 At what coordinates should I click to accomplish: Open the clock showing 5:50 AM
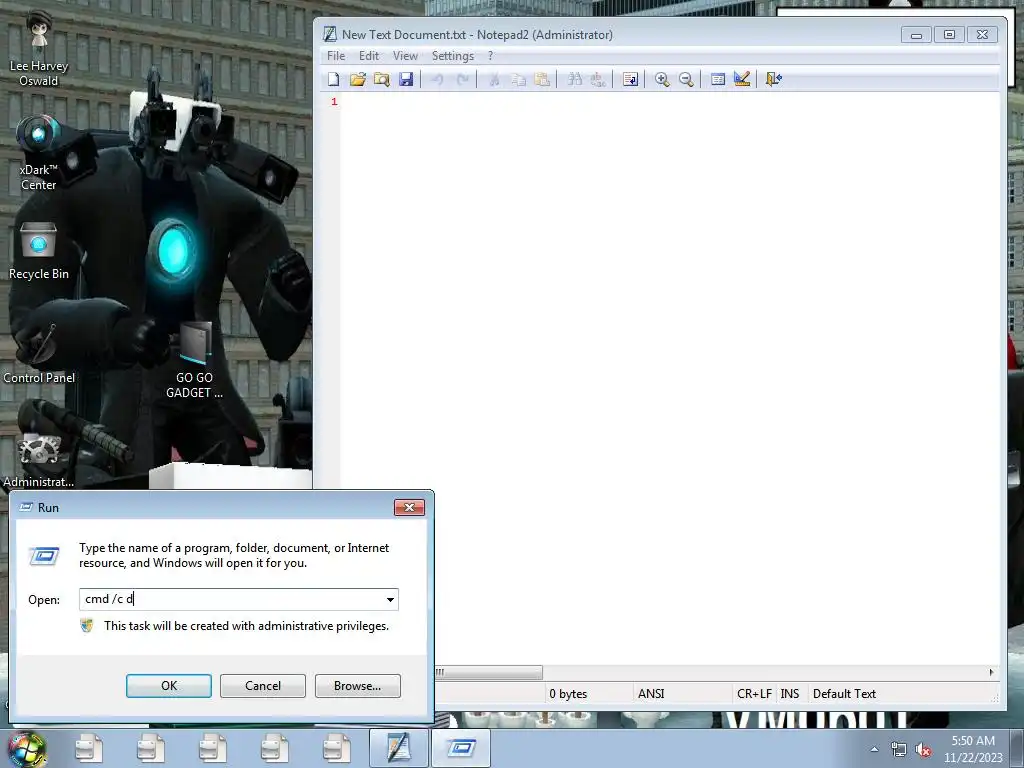tap(973, 749)
